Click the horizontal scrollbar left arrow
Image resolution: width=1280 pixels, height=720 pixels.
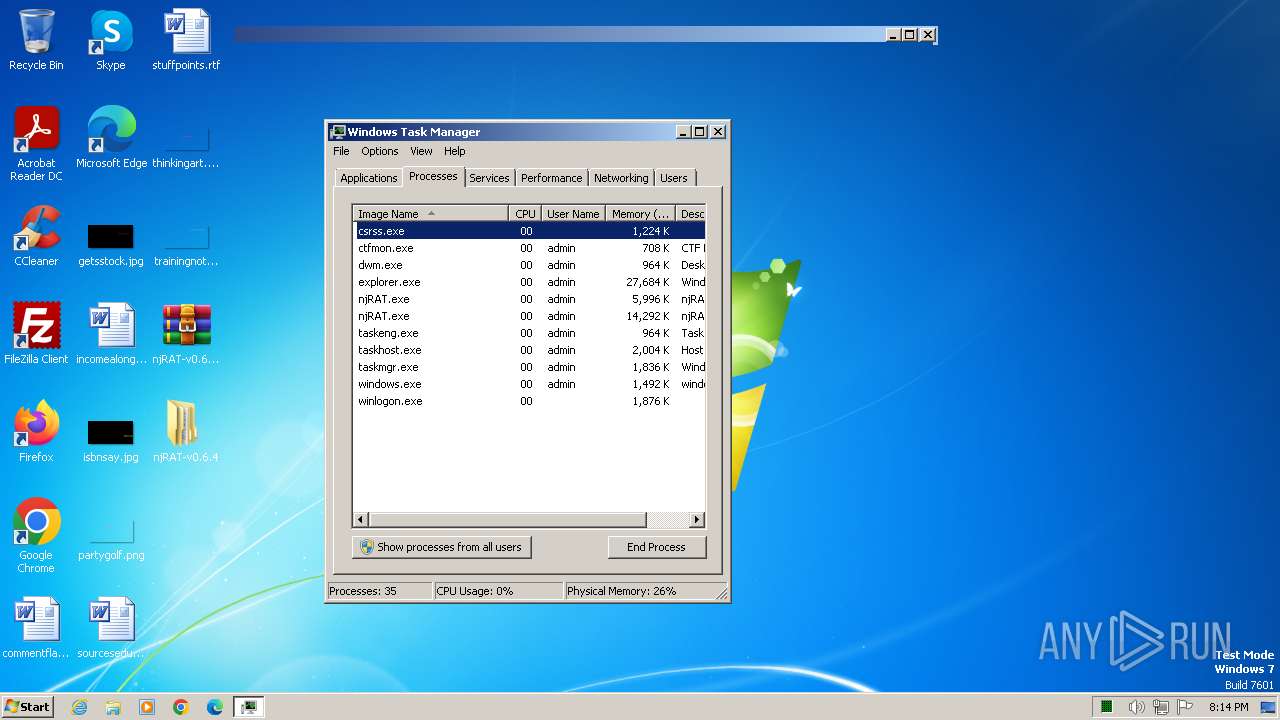point(362,520)
